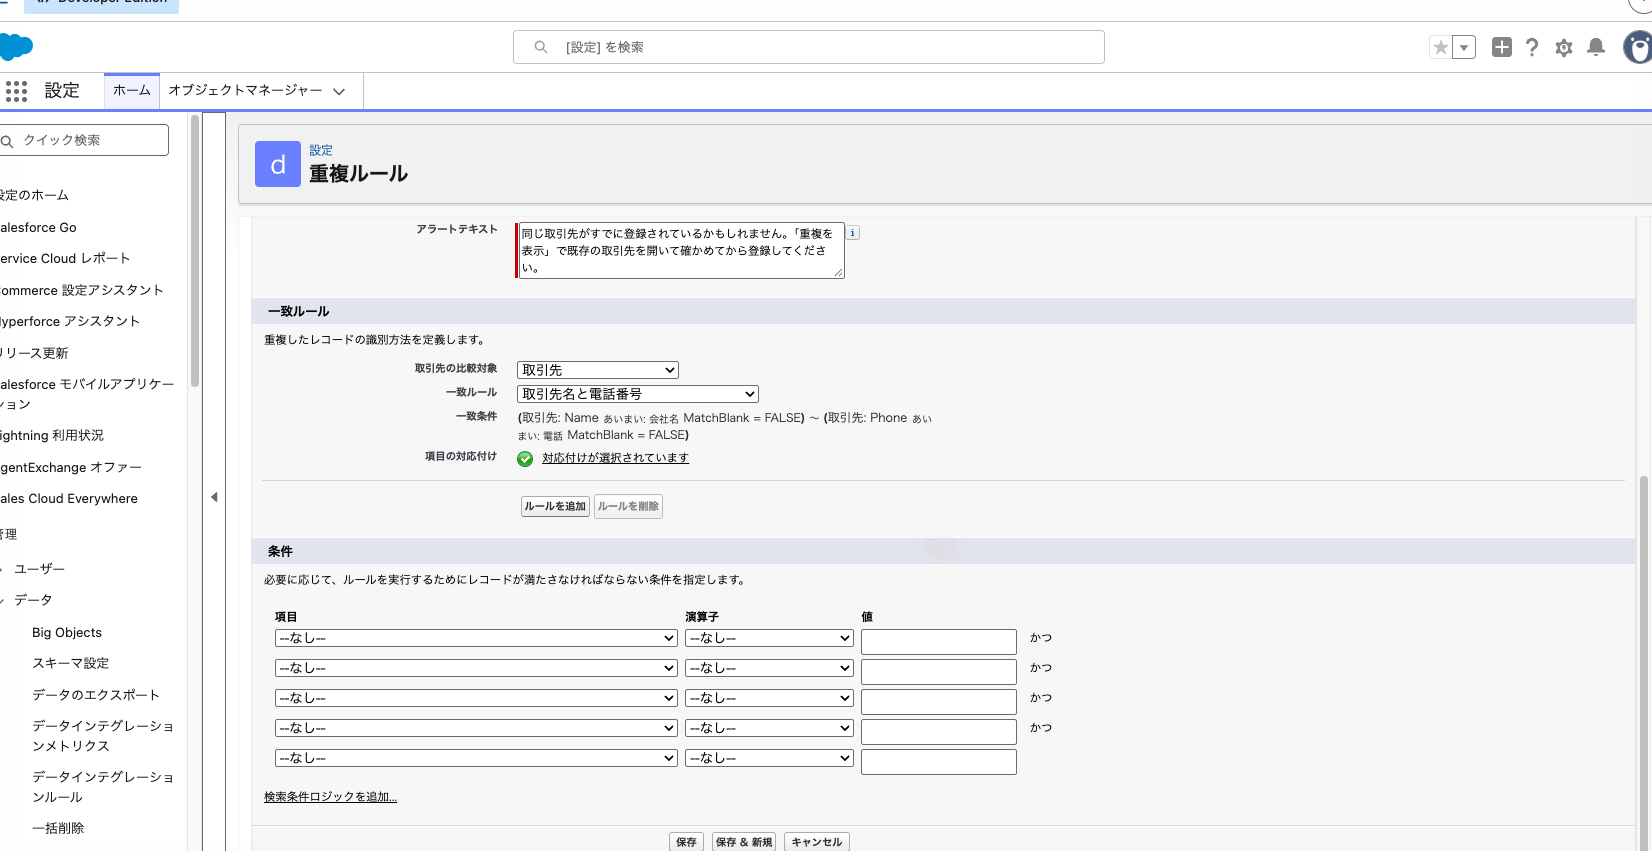Viewport: 1652px width, 851px height.
Task: Open データのエクスポート in the sidebar
Action: pyautogui.click(x=96, y=695)
